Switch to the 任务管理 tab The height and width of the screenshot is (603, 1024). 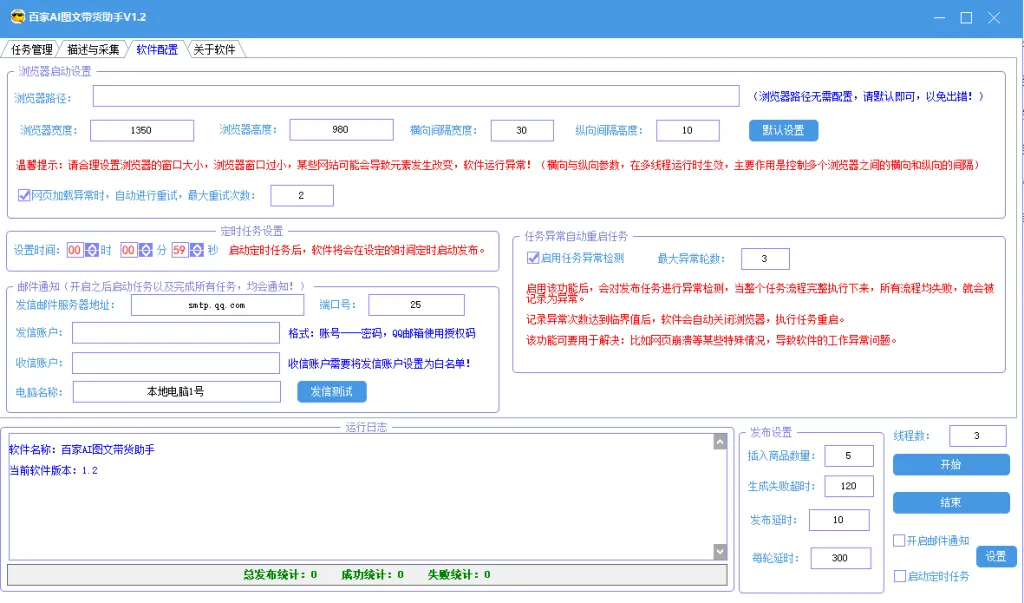tap(31, 50)
